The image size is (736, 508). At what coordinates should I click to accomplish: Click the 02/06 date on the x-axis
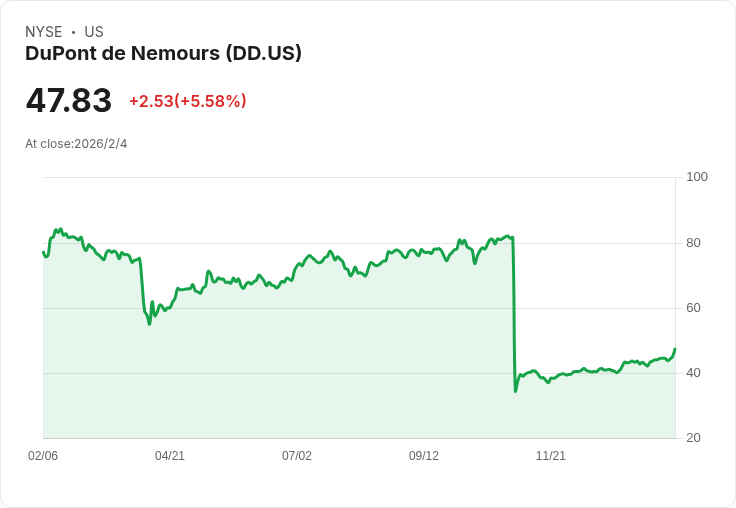point(43,456)
